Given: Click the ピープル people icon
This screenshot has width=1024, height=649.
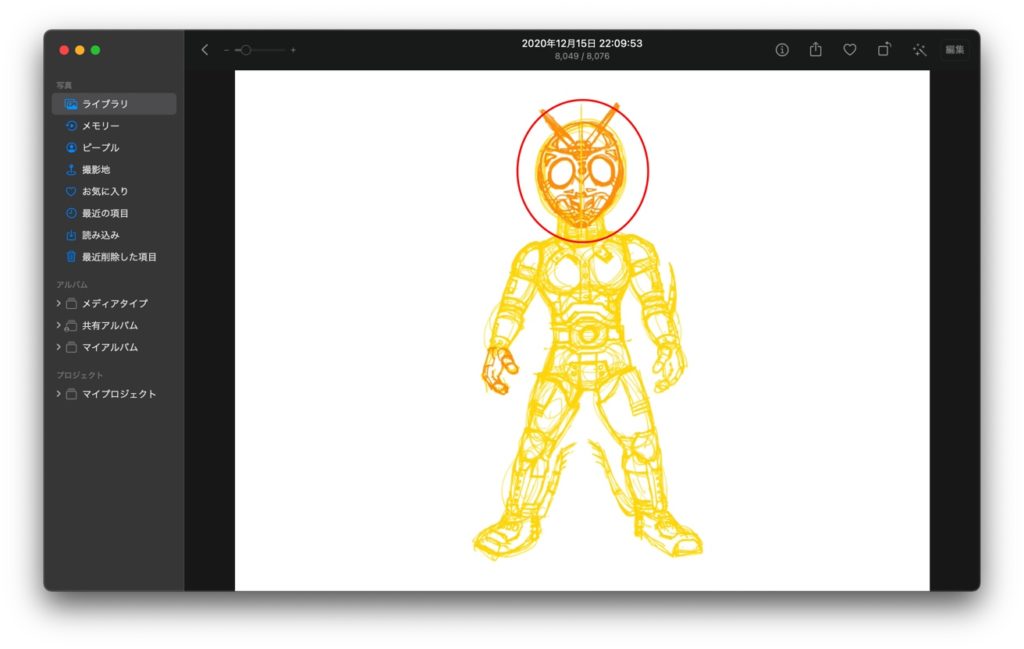Looking at the screenshot, I should coord(71,148).
